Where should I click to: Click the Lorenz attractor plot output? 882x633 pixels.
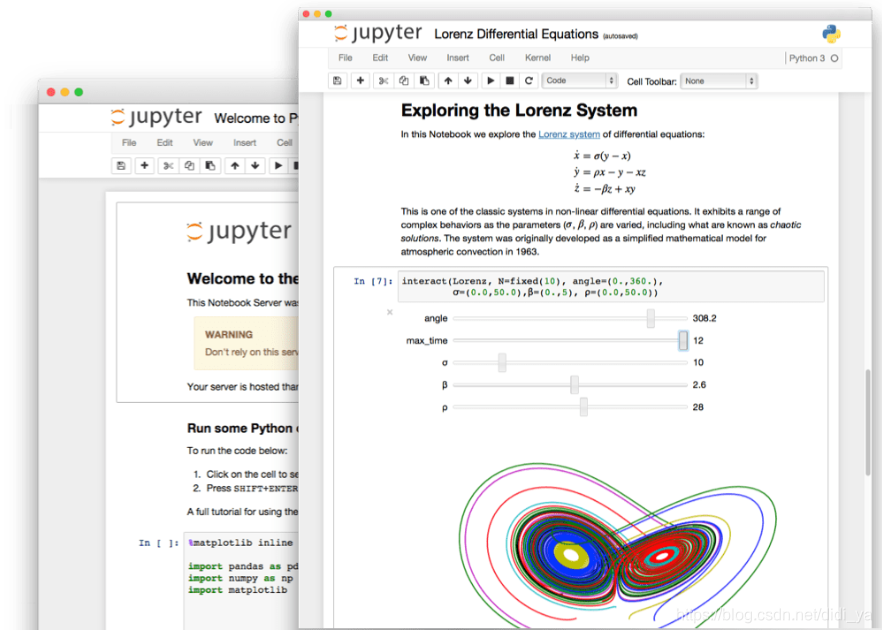pos(617,543)
